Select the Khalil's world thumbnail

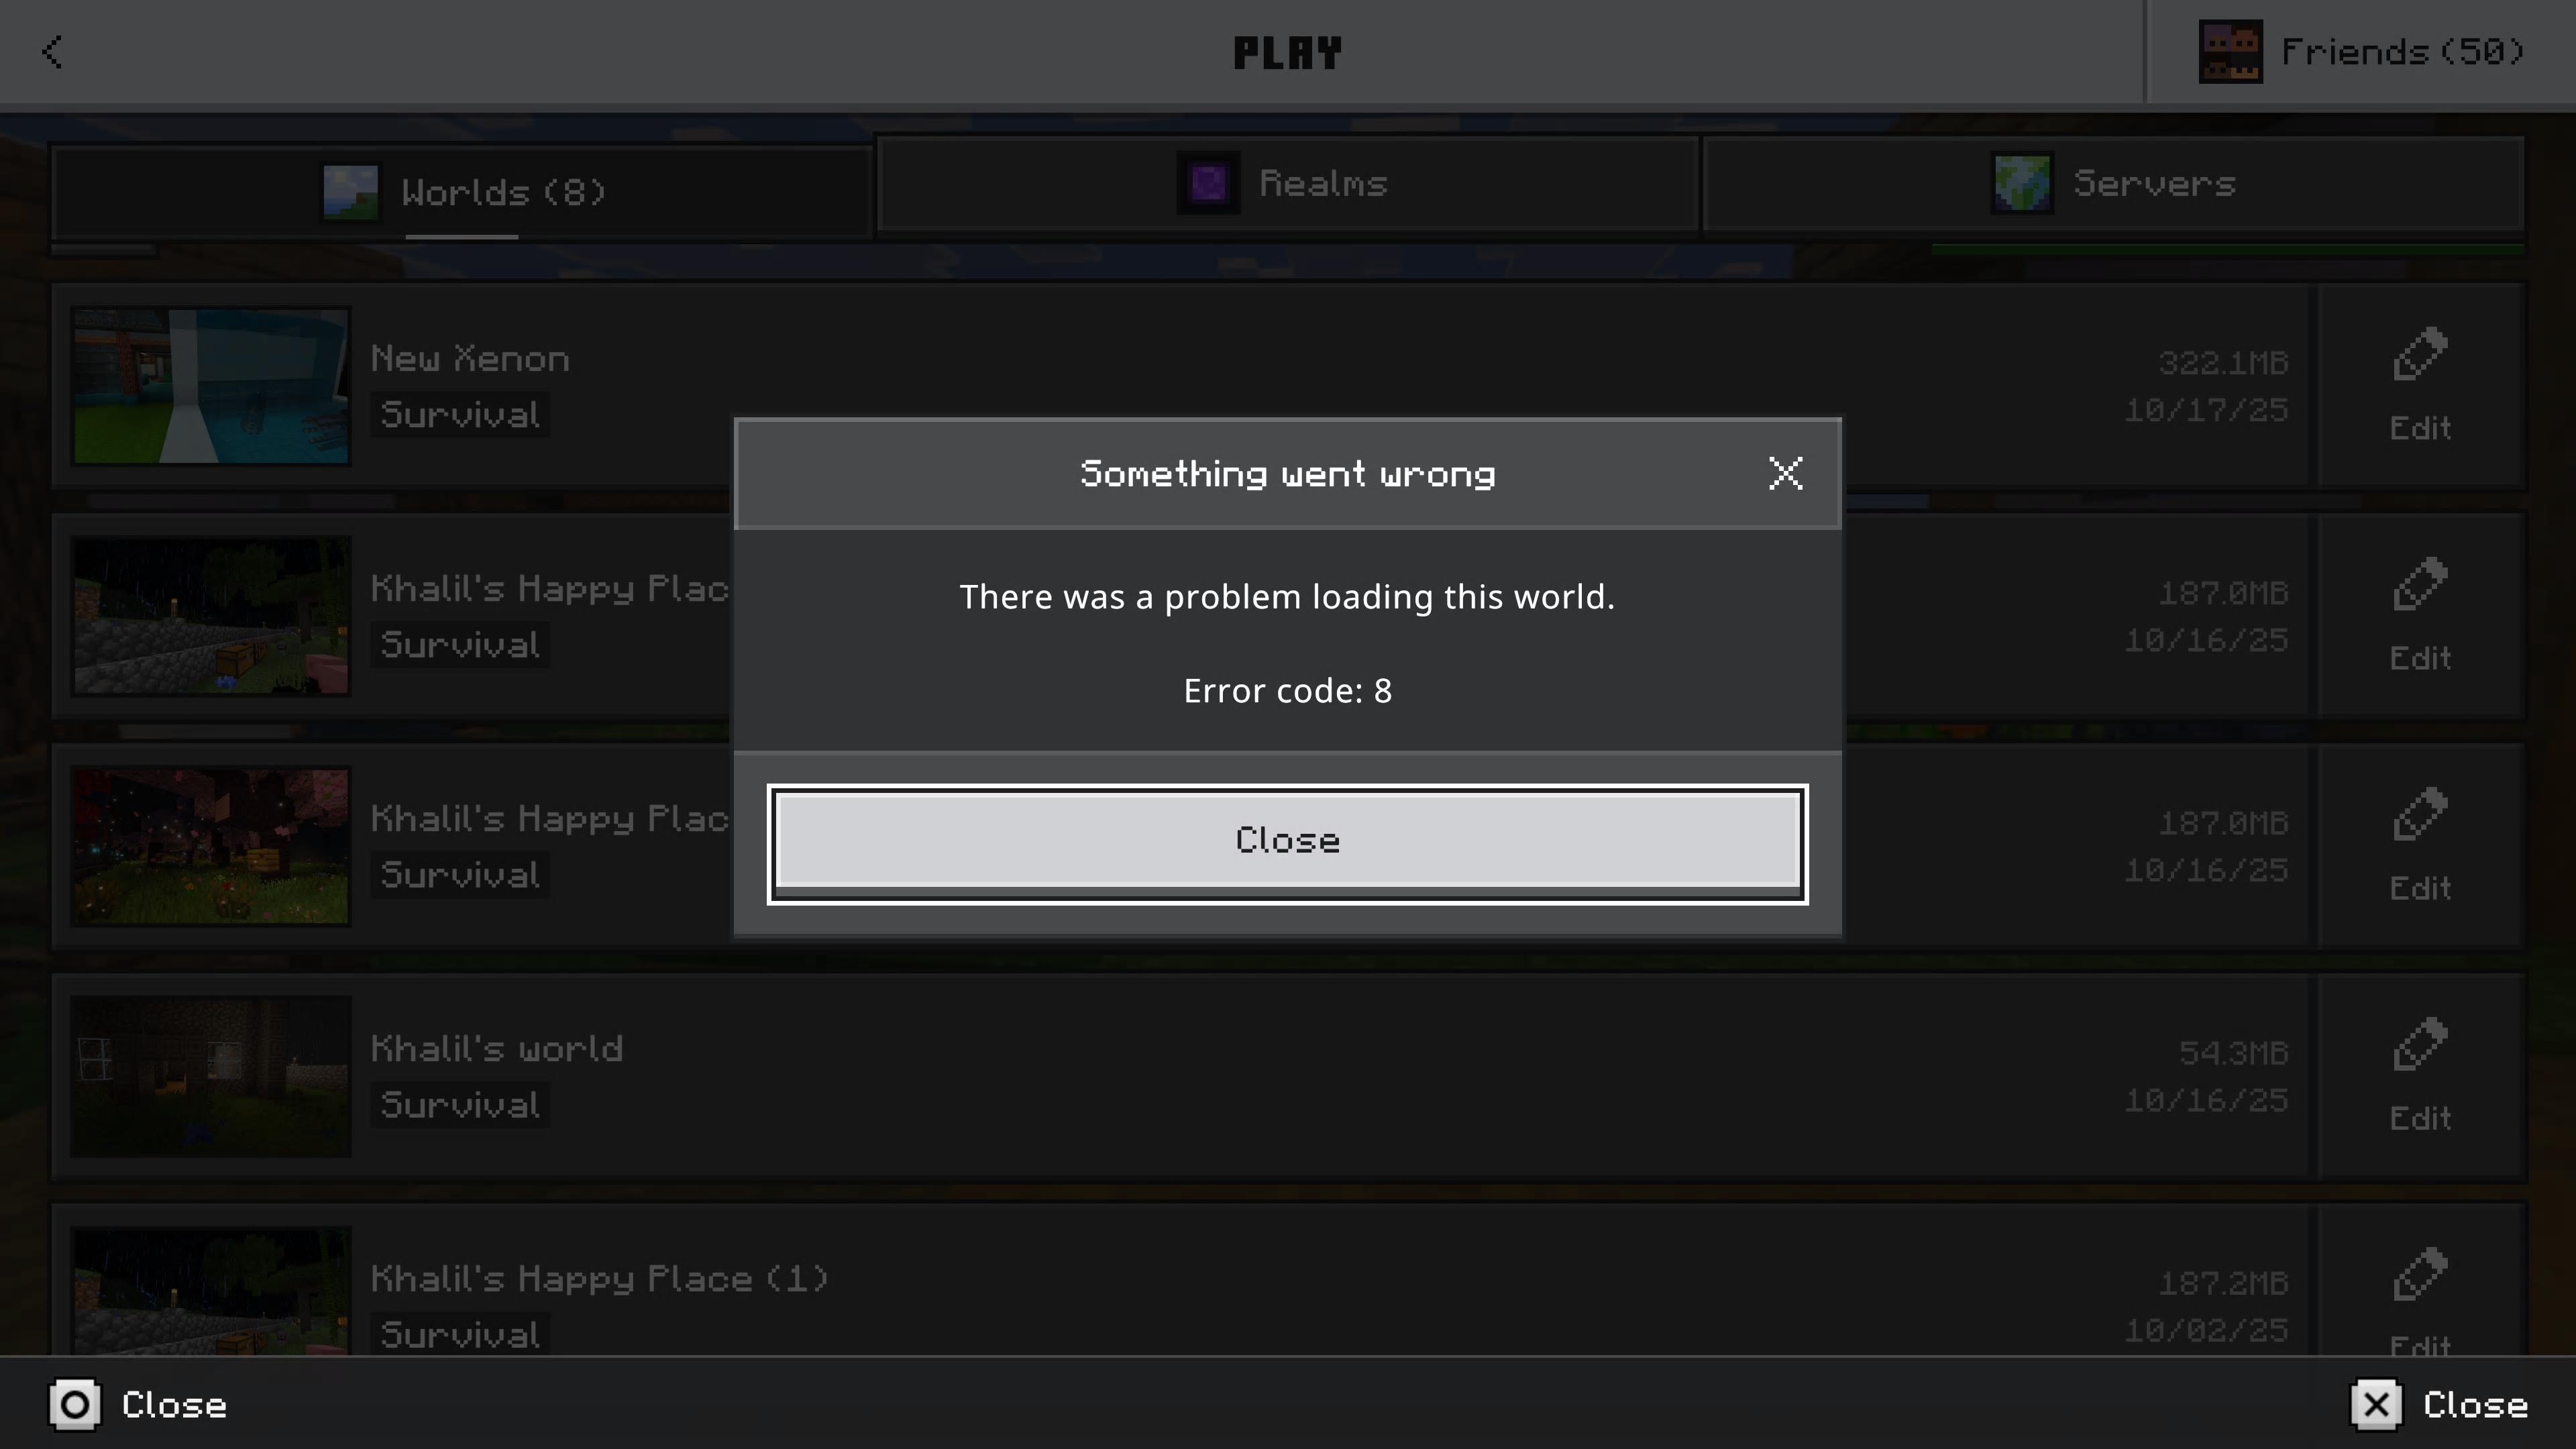coord(211,1076)
